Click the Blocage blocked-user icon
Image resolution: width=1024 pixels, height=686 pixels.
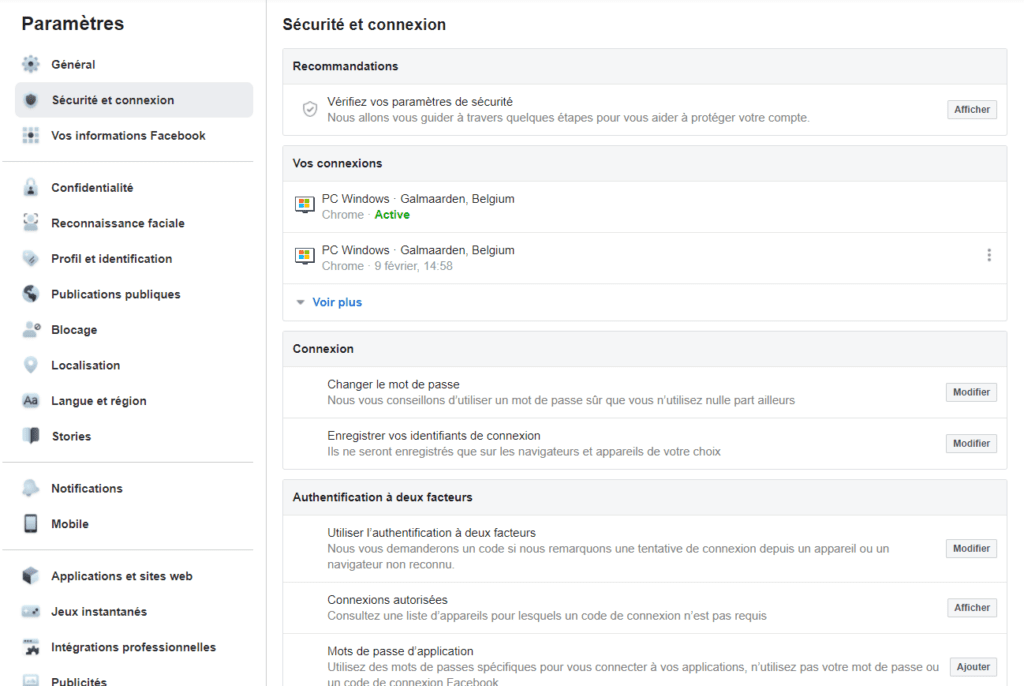(31, 329)
